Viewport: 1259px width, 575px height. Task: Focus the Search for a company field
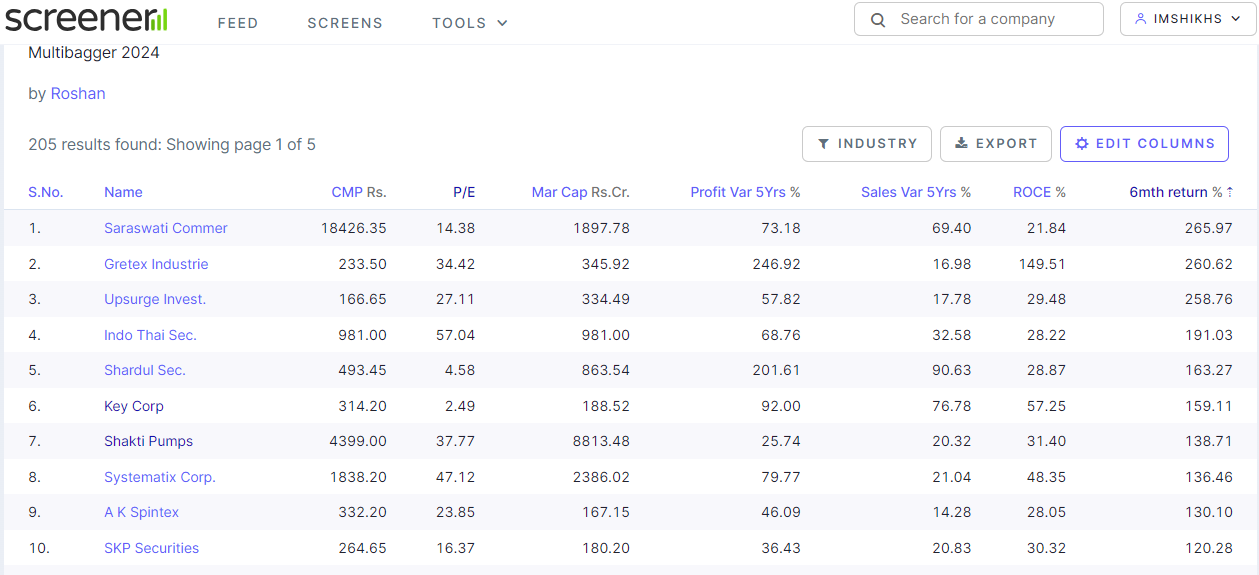coord(979,19)
